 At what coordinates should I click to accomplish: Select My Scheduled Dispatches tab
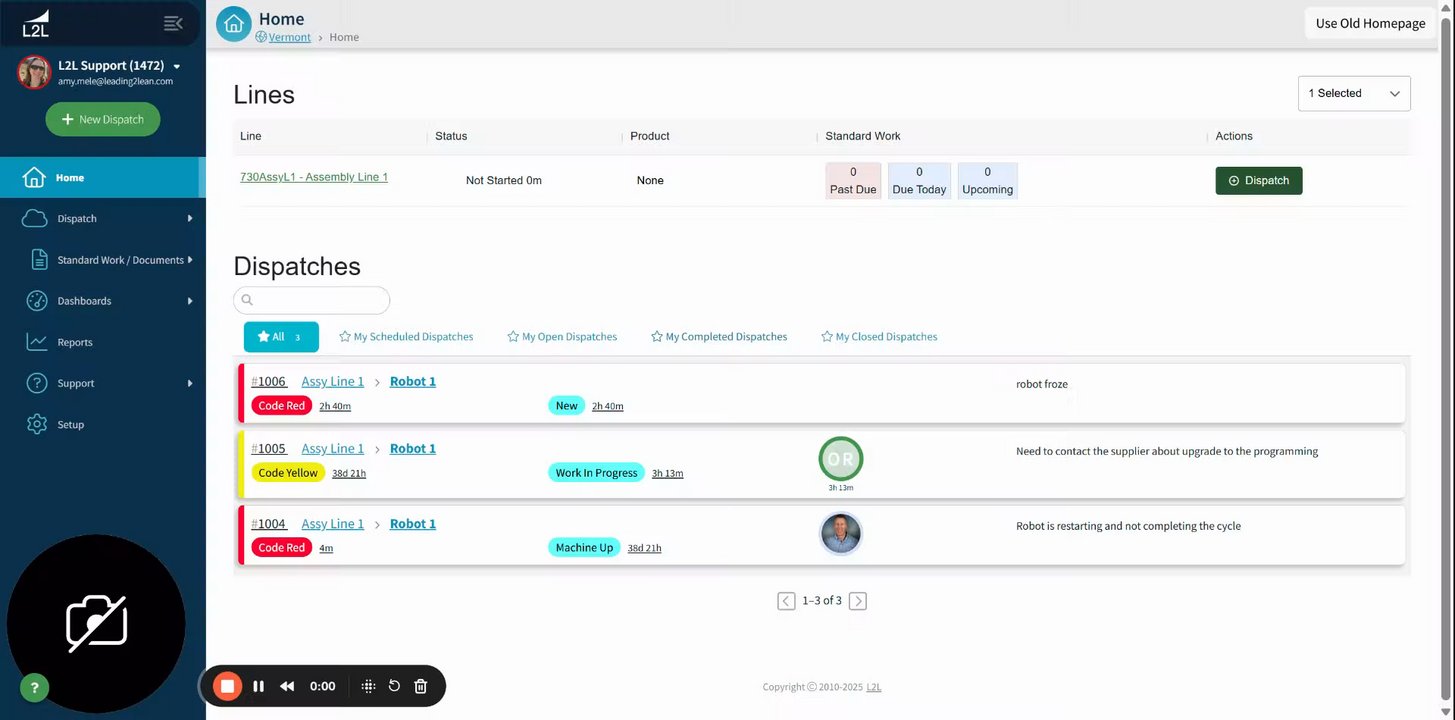(x=406, y=337)
